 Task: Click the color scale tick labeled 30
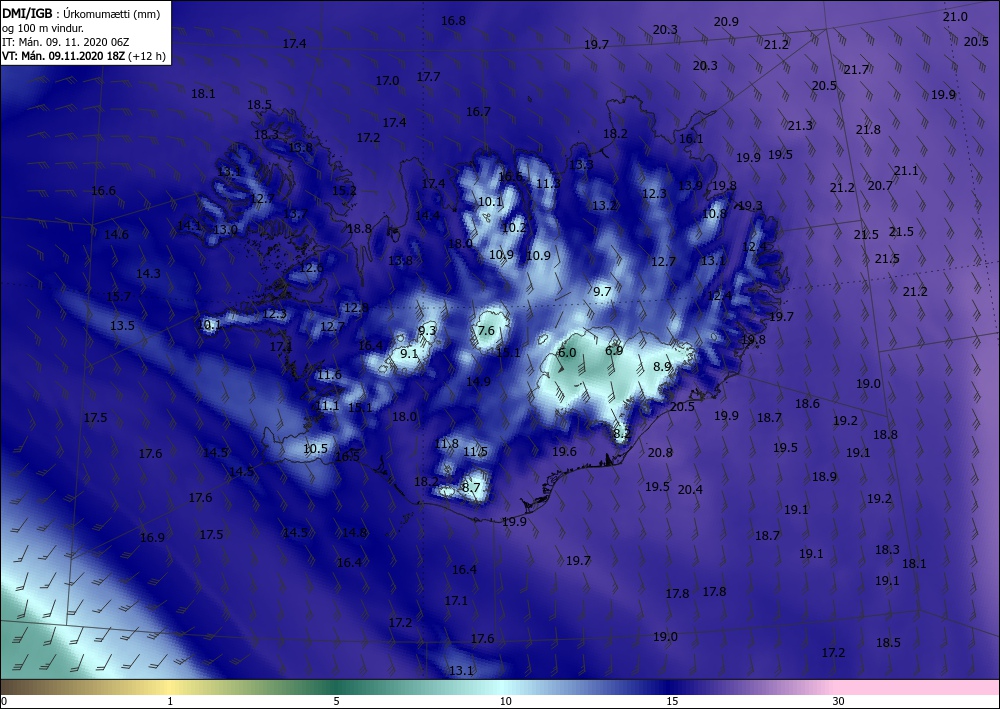pos(838,701)
